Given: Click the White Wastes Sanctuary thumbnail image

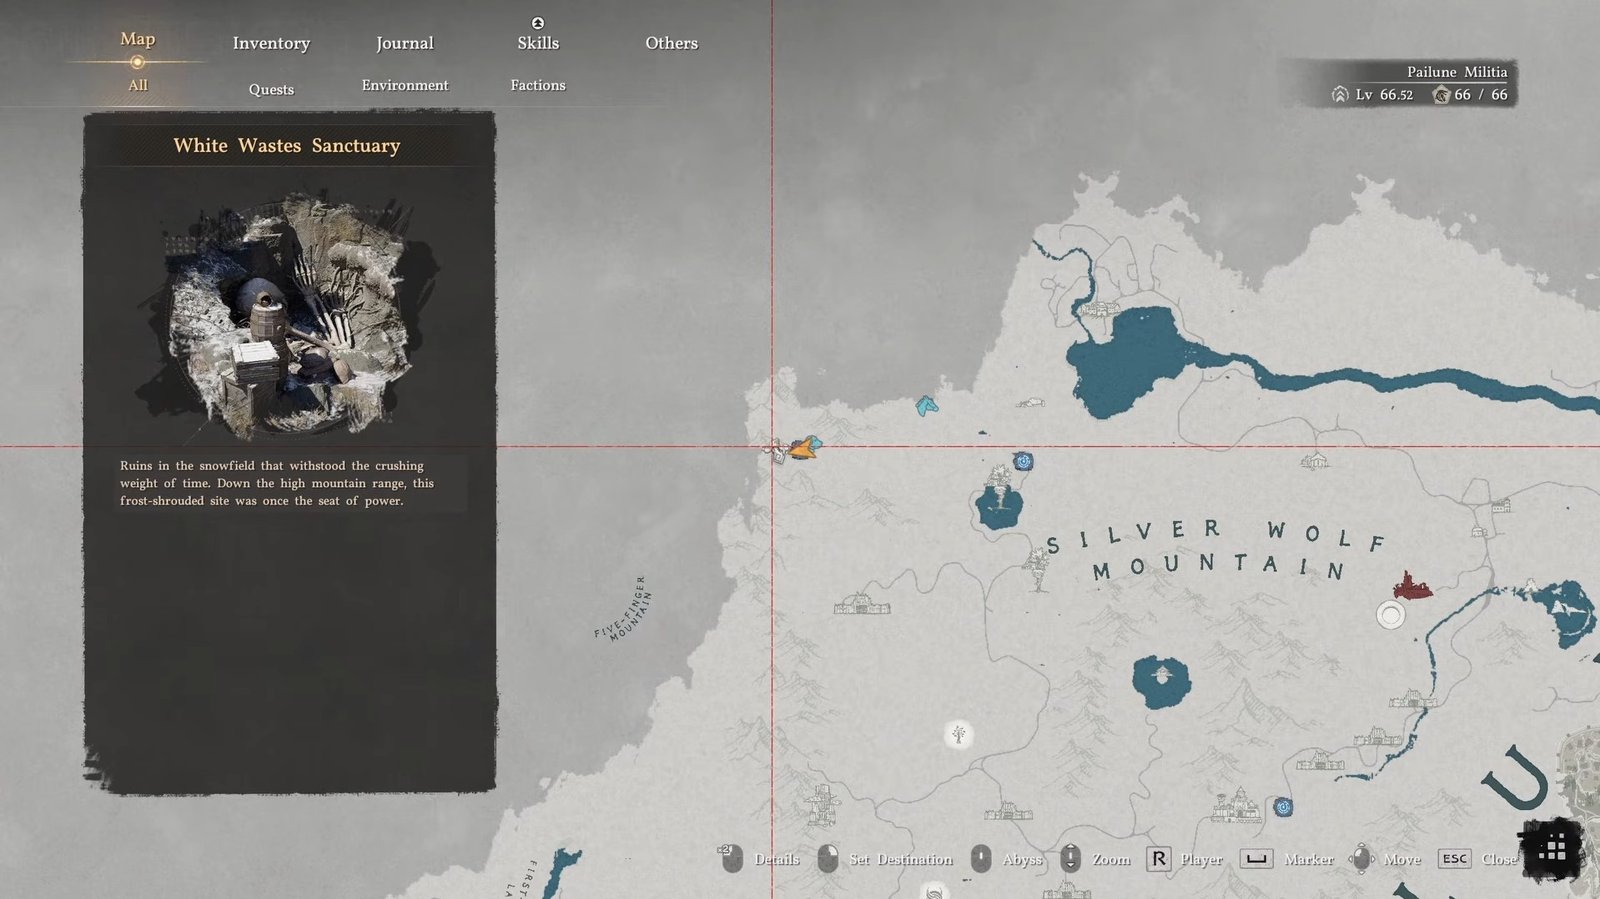Looking at the screenshot, I should coord(289,317).
